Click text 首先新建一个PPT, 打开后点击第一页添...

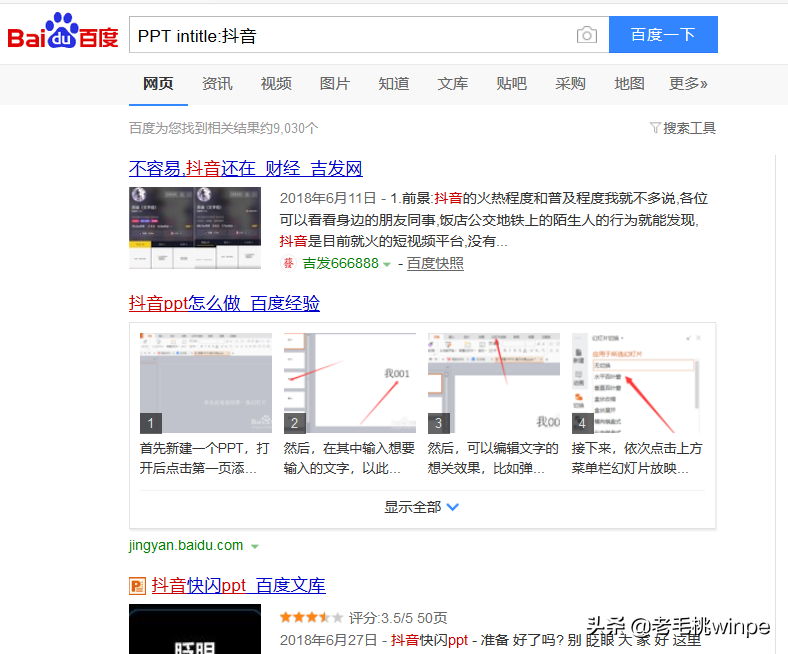coord(205,458)
